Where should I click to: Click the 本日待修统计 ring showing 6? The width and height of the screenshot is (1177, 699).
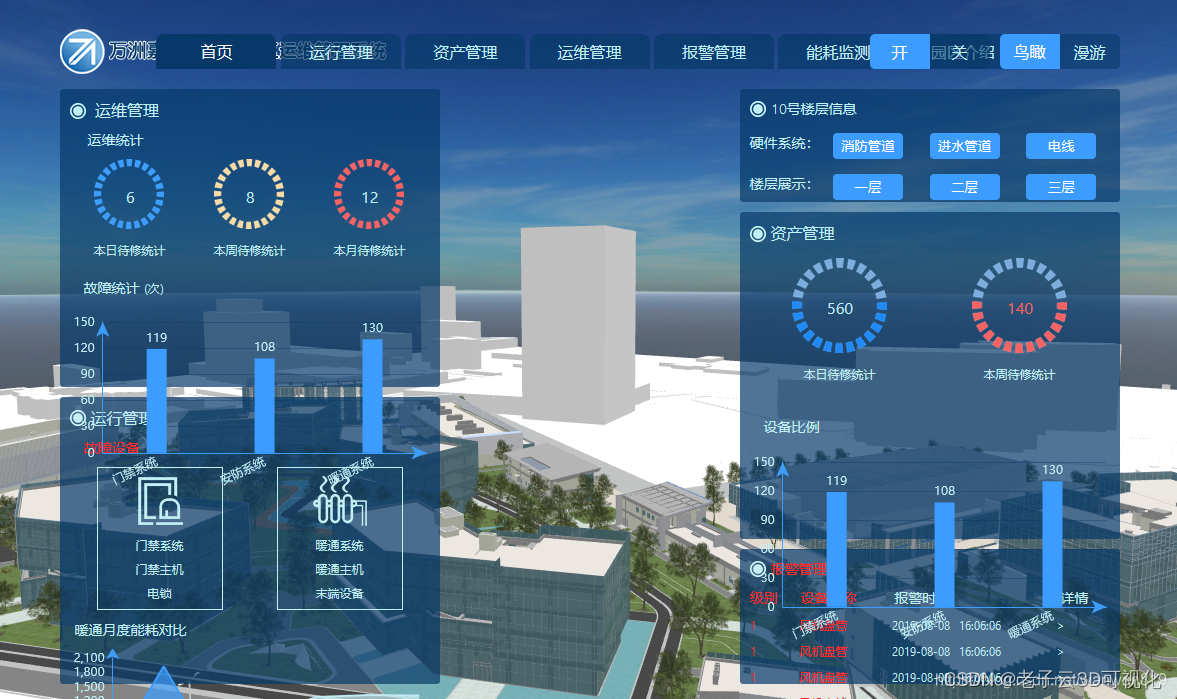coord(129,194)
